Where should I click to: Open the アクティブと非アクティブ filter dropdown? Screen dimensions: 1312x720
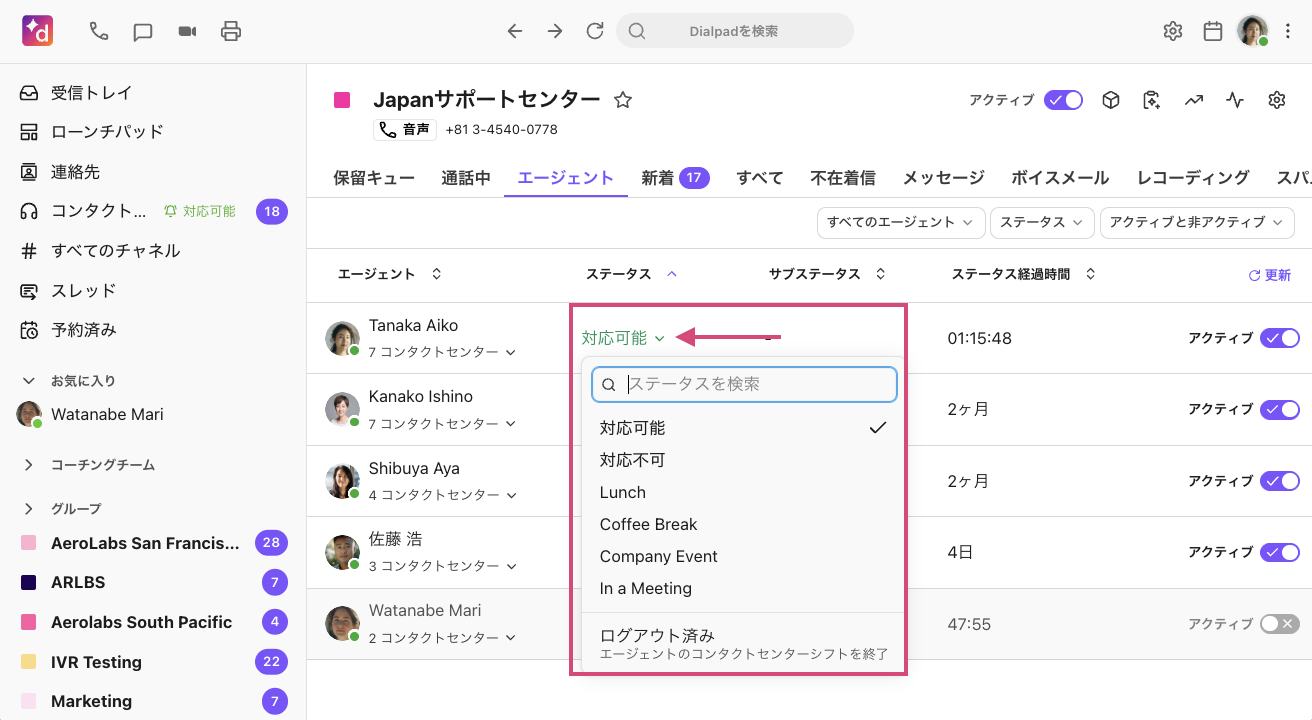point(1196,222)
